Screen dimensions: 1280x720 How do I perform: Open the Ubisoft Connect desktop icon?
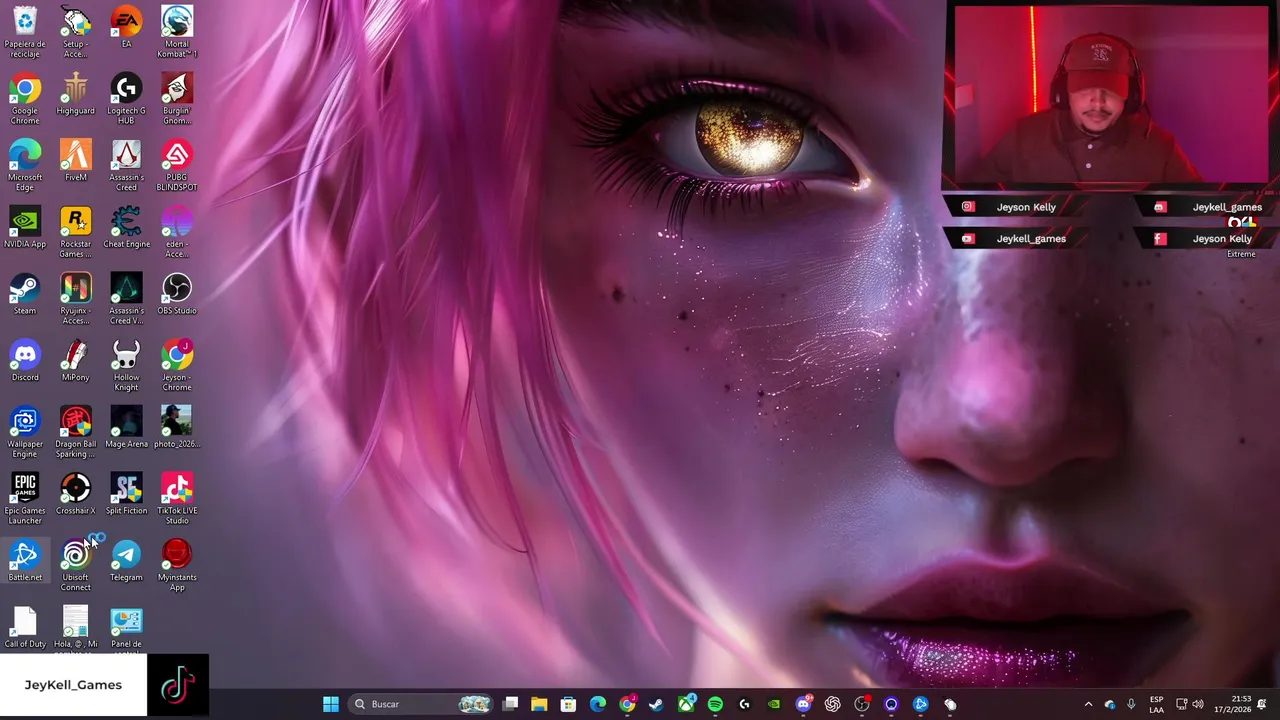[x=75, y=565]
